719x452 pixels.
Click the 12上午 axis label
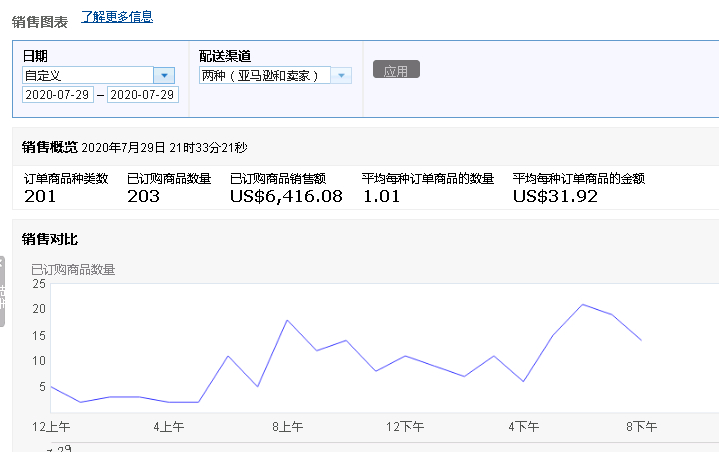tap(51, 427)
